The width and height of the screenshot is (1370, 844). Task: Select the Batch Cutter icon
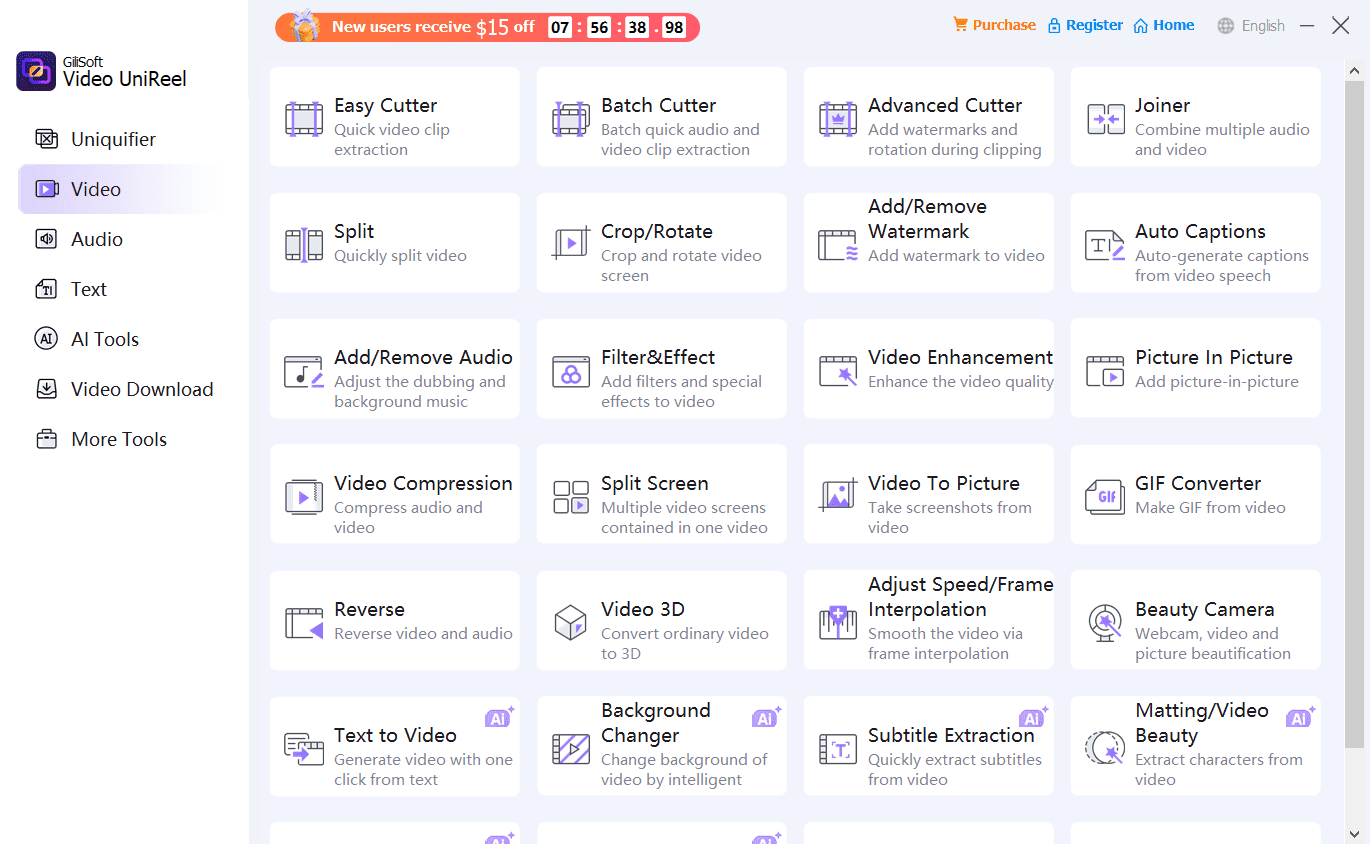[571, 119]
